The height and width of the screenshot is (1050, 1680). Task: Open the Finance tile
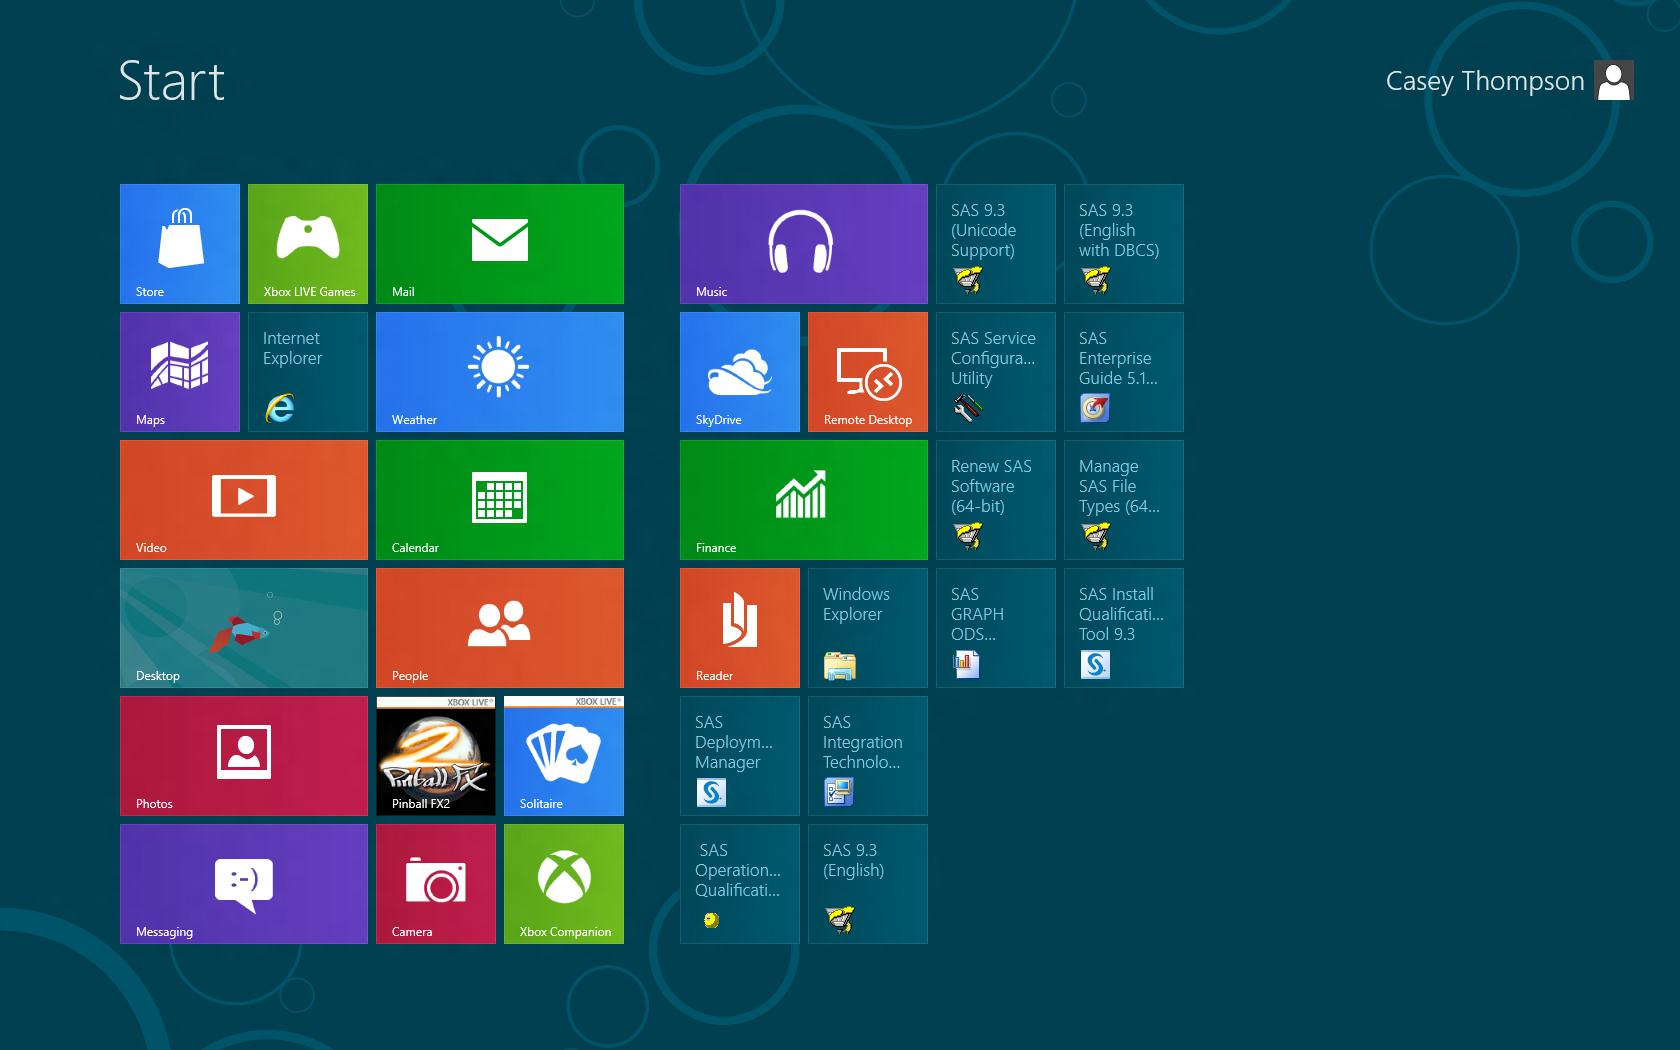(804, 500)
